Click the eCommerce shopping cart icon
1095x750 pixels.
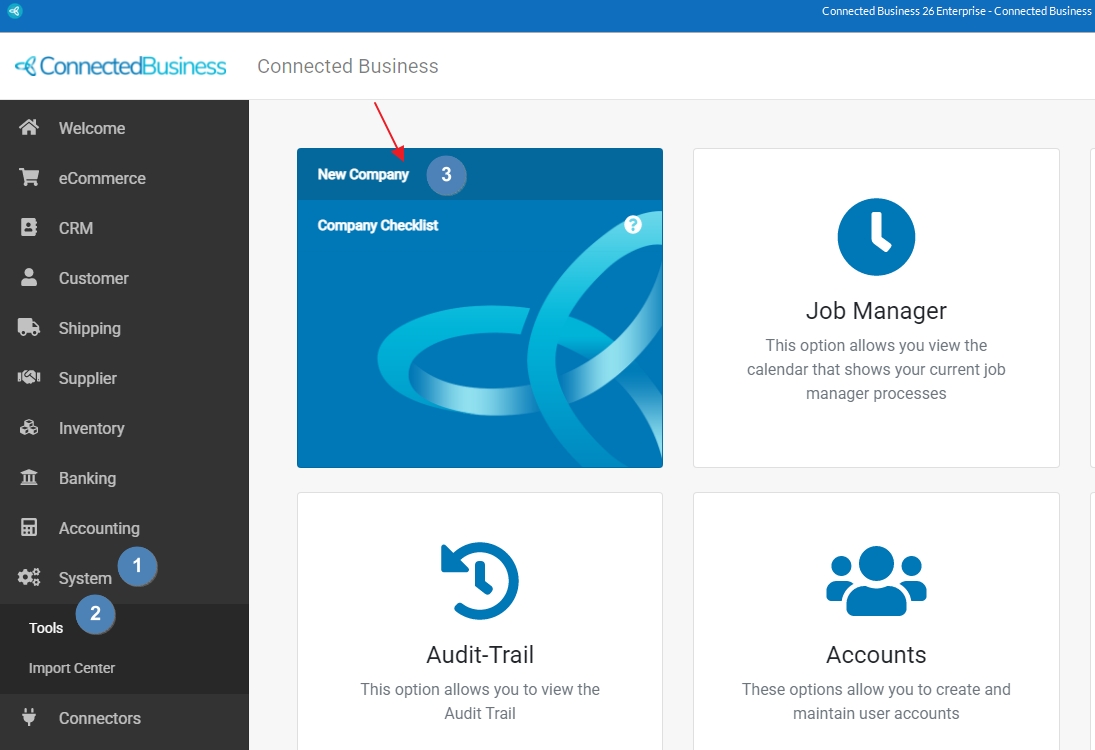[x=29, y=178]
